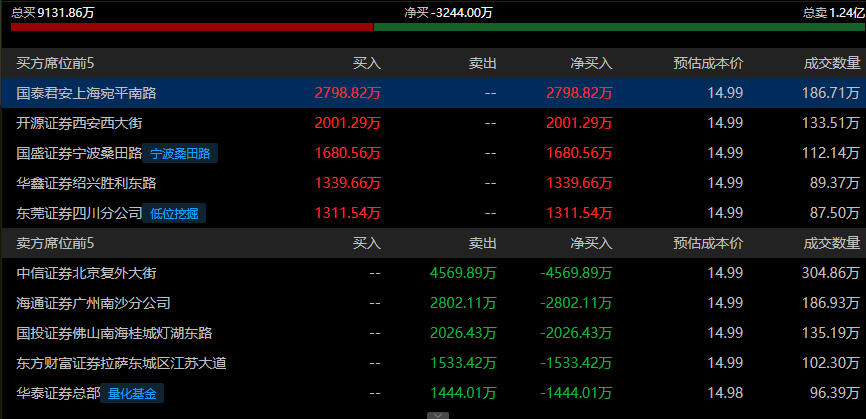Viewport: 866px width, 419px height.
Task: Click 成交数量 header in buyer table
Action: coord(832,63)
